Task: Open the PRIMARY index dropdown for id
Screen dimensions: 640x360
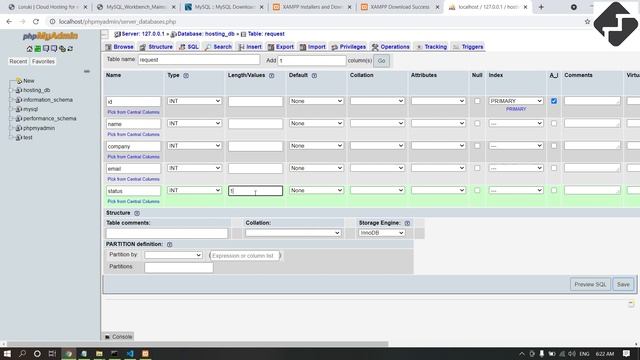Action: pos(516,101)
